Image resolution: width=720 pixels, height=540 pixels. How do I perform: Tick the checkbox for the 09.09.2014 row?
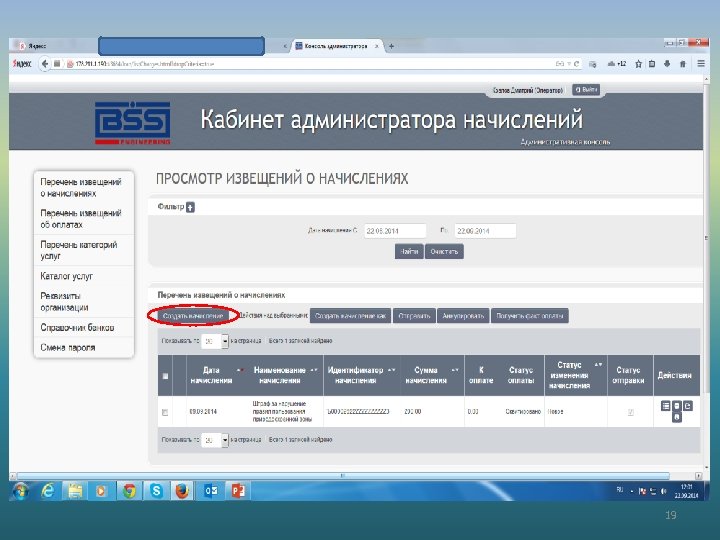pos(165,412)
